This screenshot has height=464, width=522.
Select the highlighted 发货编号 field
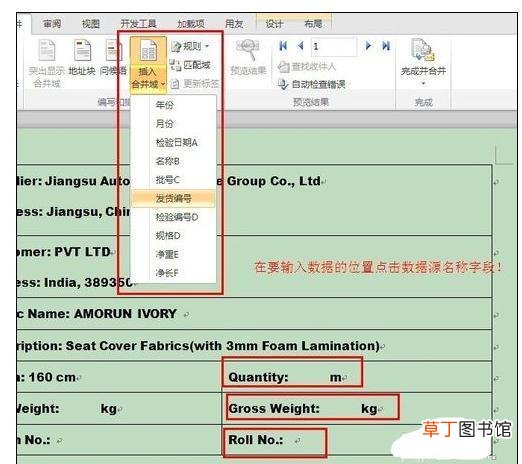pos(173,198)
